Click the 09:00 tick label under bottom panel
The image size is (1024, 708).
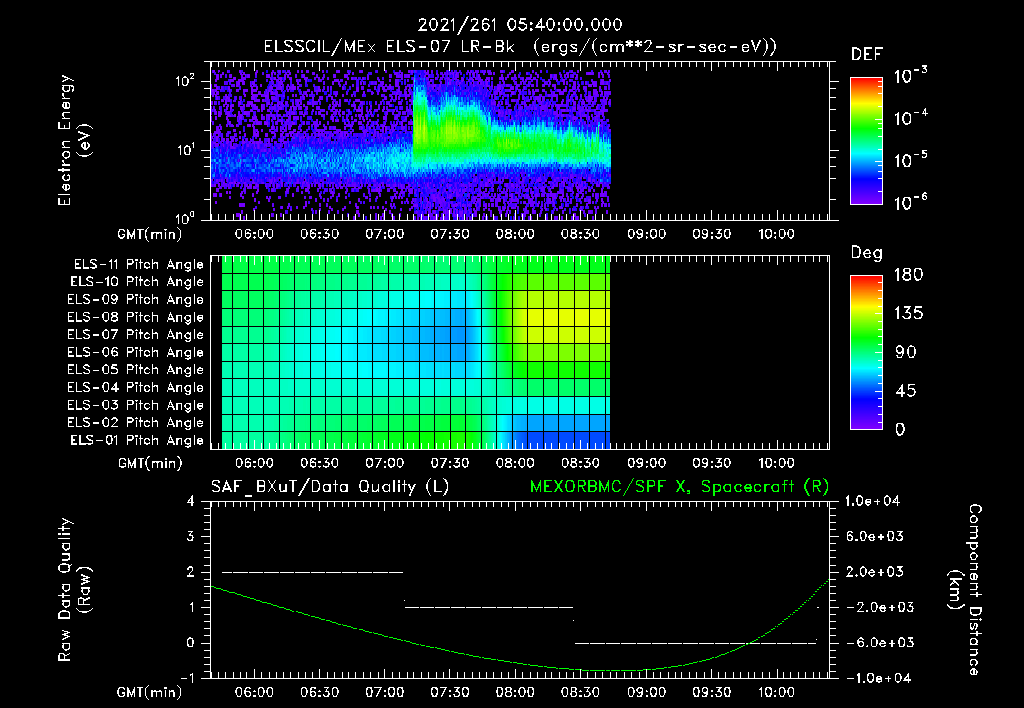point(646,692)
